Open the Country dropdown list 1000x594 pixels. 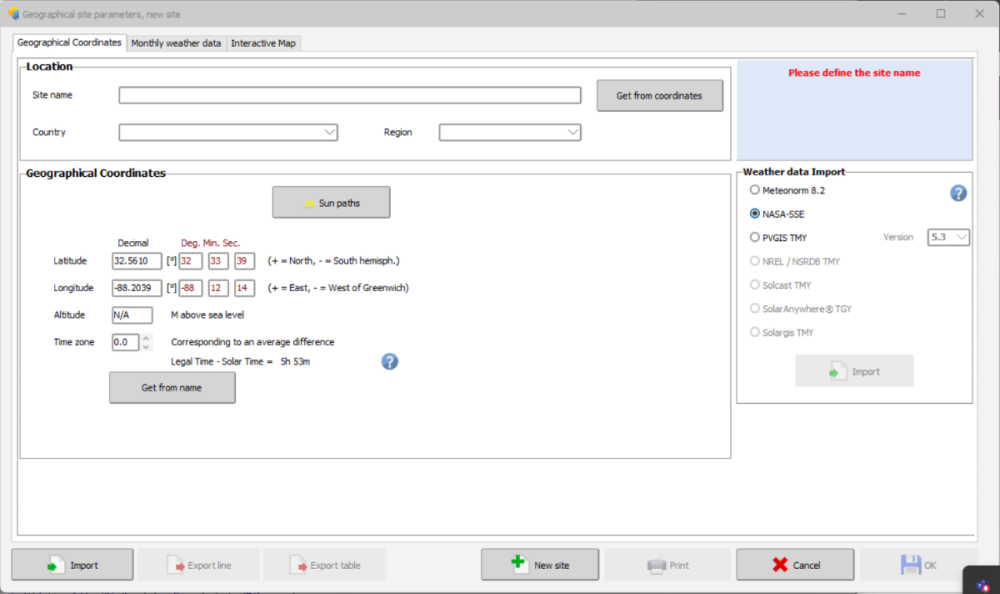coord(228,132)
